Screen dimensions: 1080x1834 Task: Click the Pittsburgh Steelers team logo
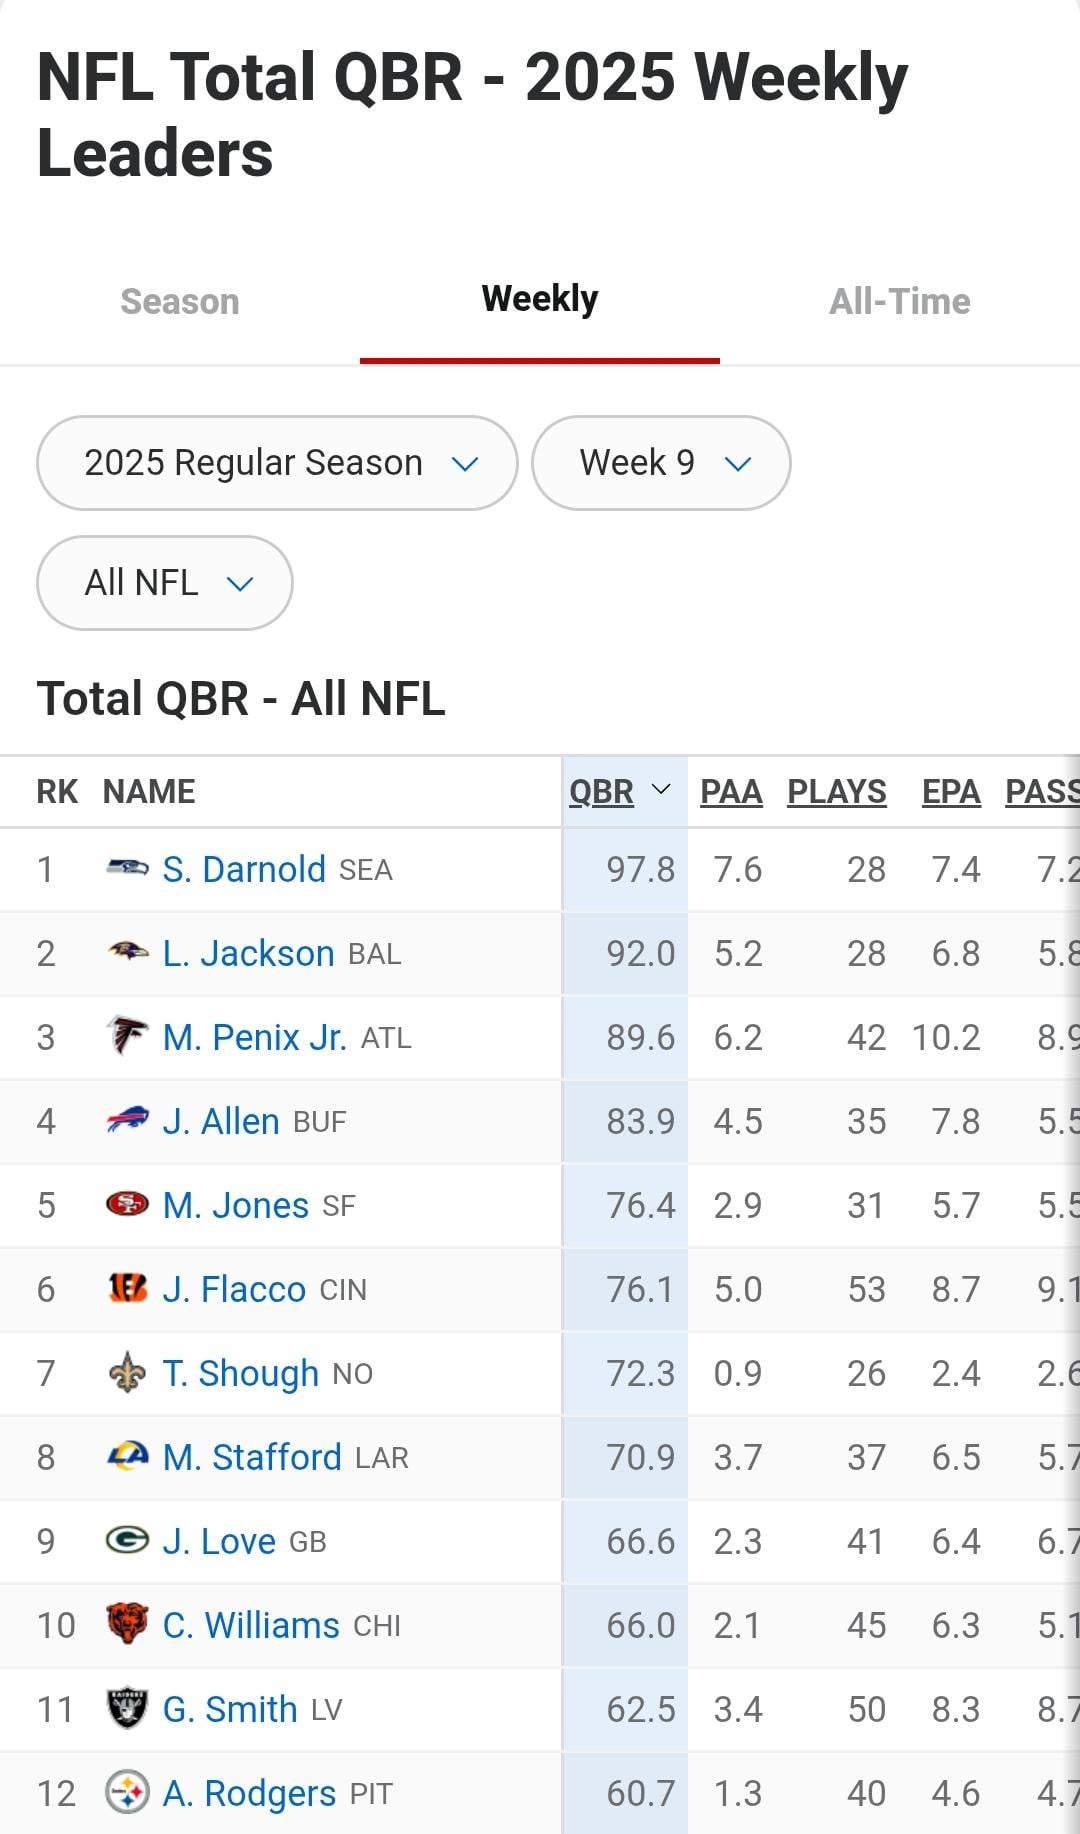[127, 1792]
